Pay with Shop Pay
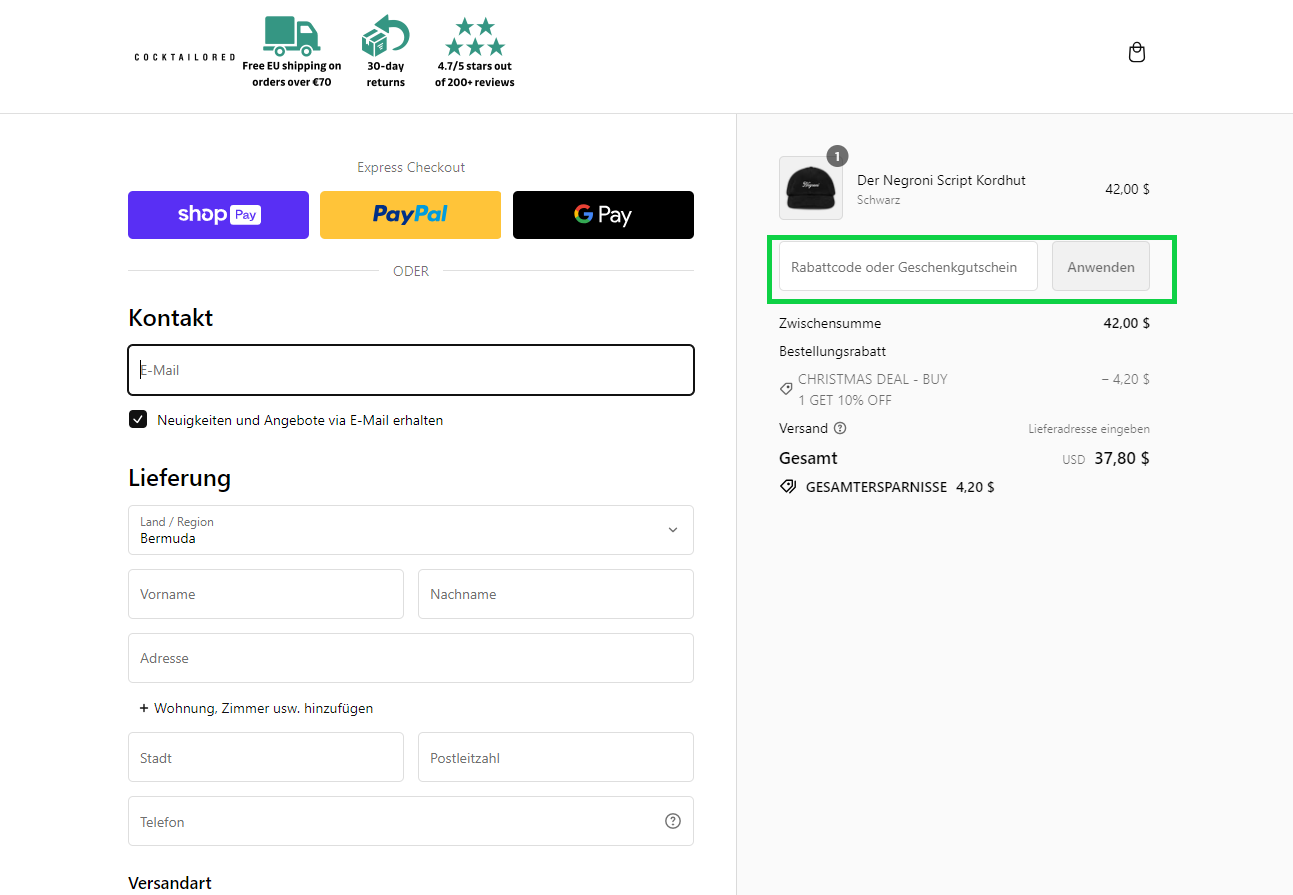Screen dimensions: 1293x895 click(218, 215)
